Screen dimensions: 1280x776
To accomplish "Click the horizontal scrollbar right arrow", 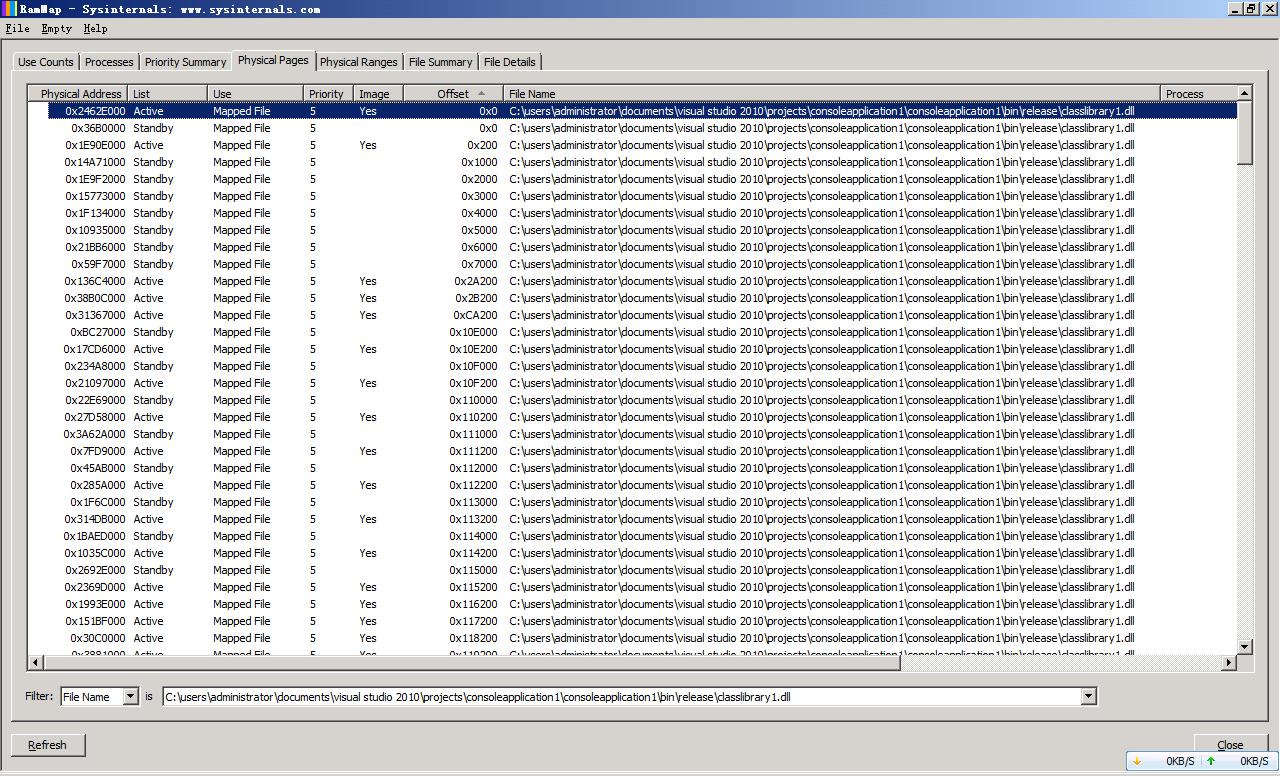I will tap(1229, 662).
